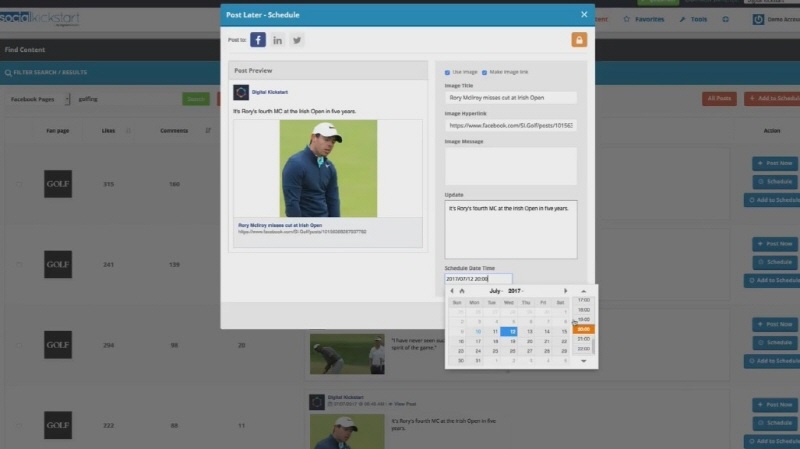Viewport: 800px width, 449px height.
Task: Click the GOLF logo in the 294-likes row
Action: coord(58,344)
